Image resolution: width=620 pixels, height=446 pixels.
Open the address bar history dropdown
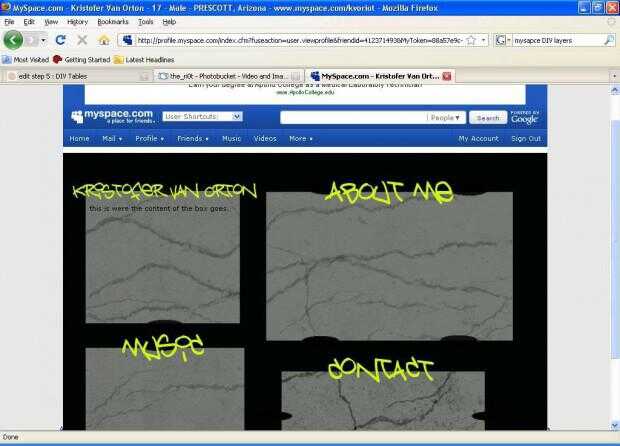point(483,40)
